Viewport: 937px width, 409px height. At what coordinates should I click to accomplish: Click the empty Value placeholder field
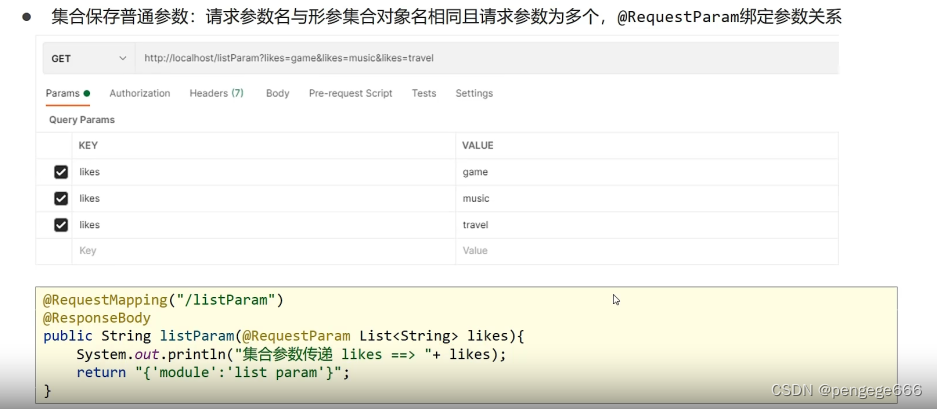[647, 251]
